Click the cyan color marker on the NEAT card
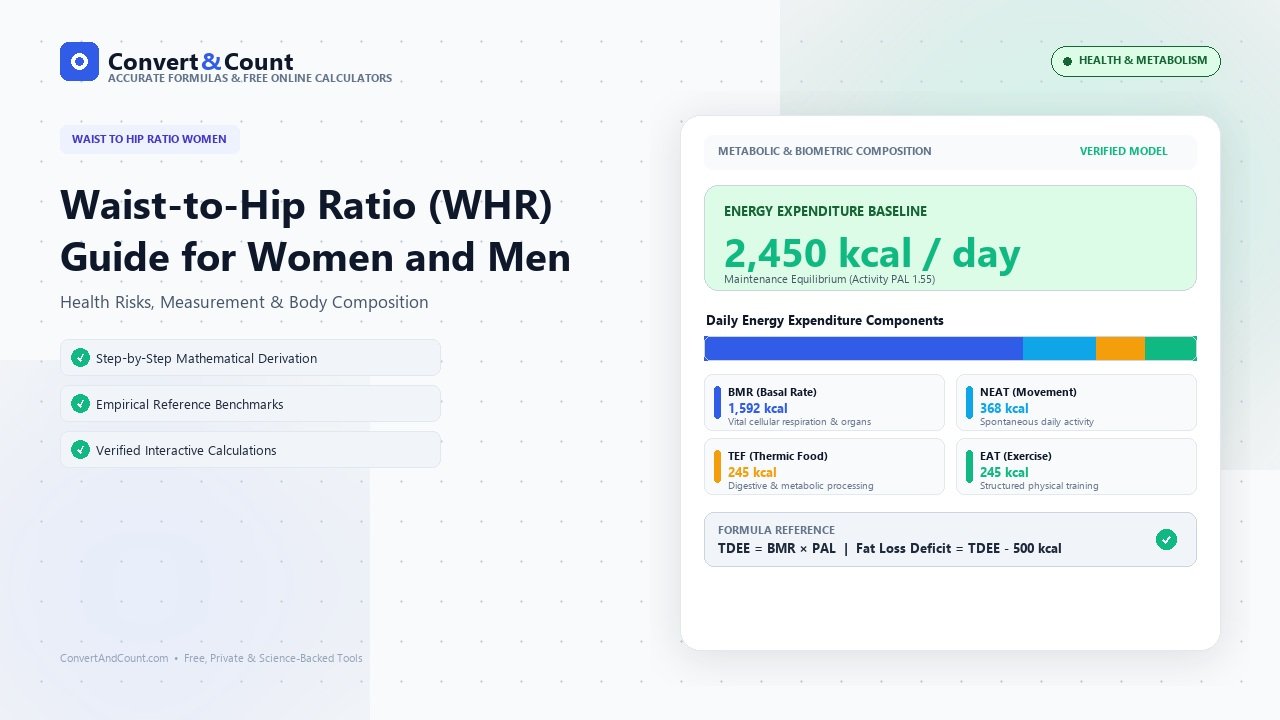Viewport: 1280px width, 720px height. [x=969, y=402]
